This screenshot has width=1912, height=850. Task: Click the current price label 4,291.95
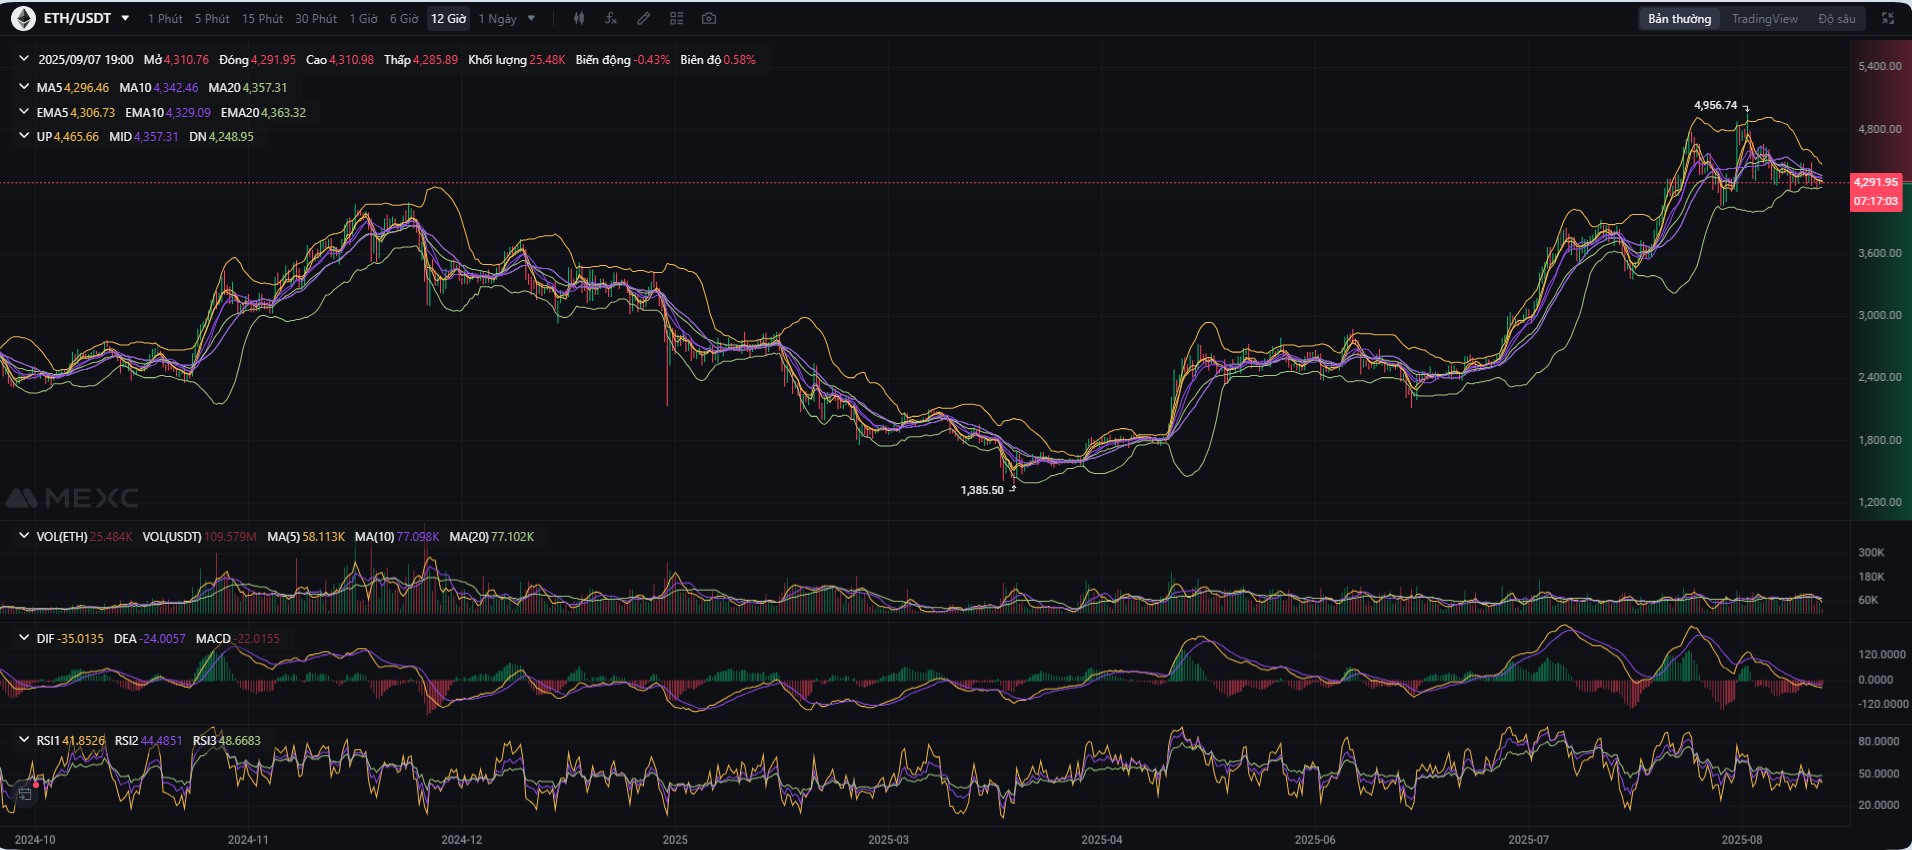1875,182
